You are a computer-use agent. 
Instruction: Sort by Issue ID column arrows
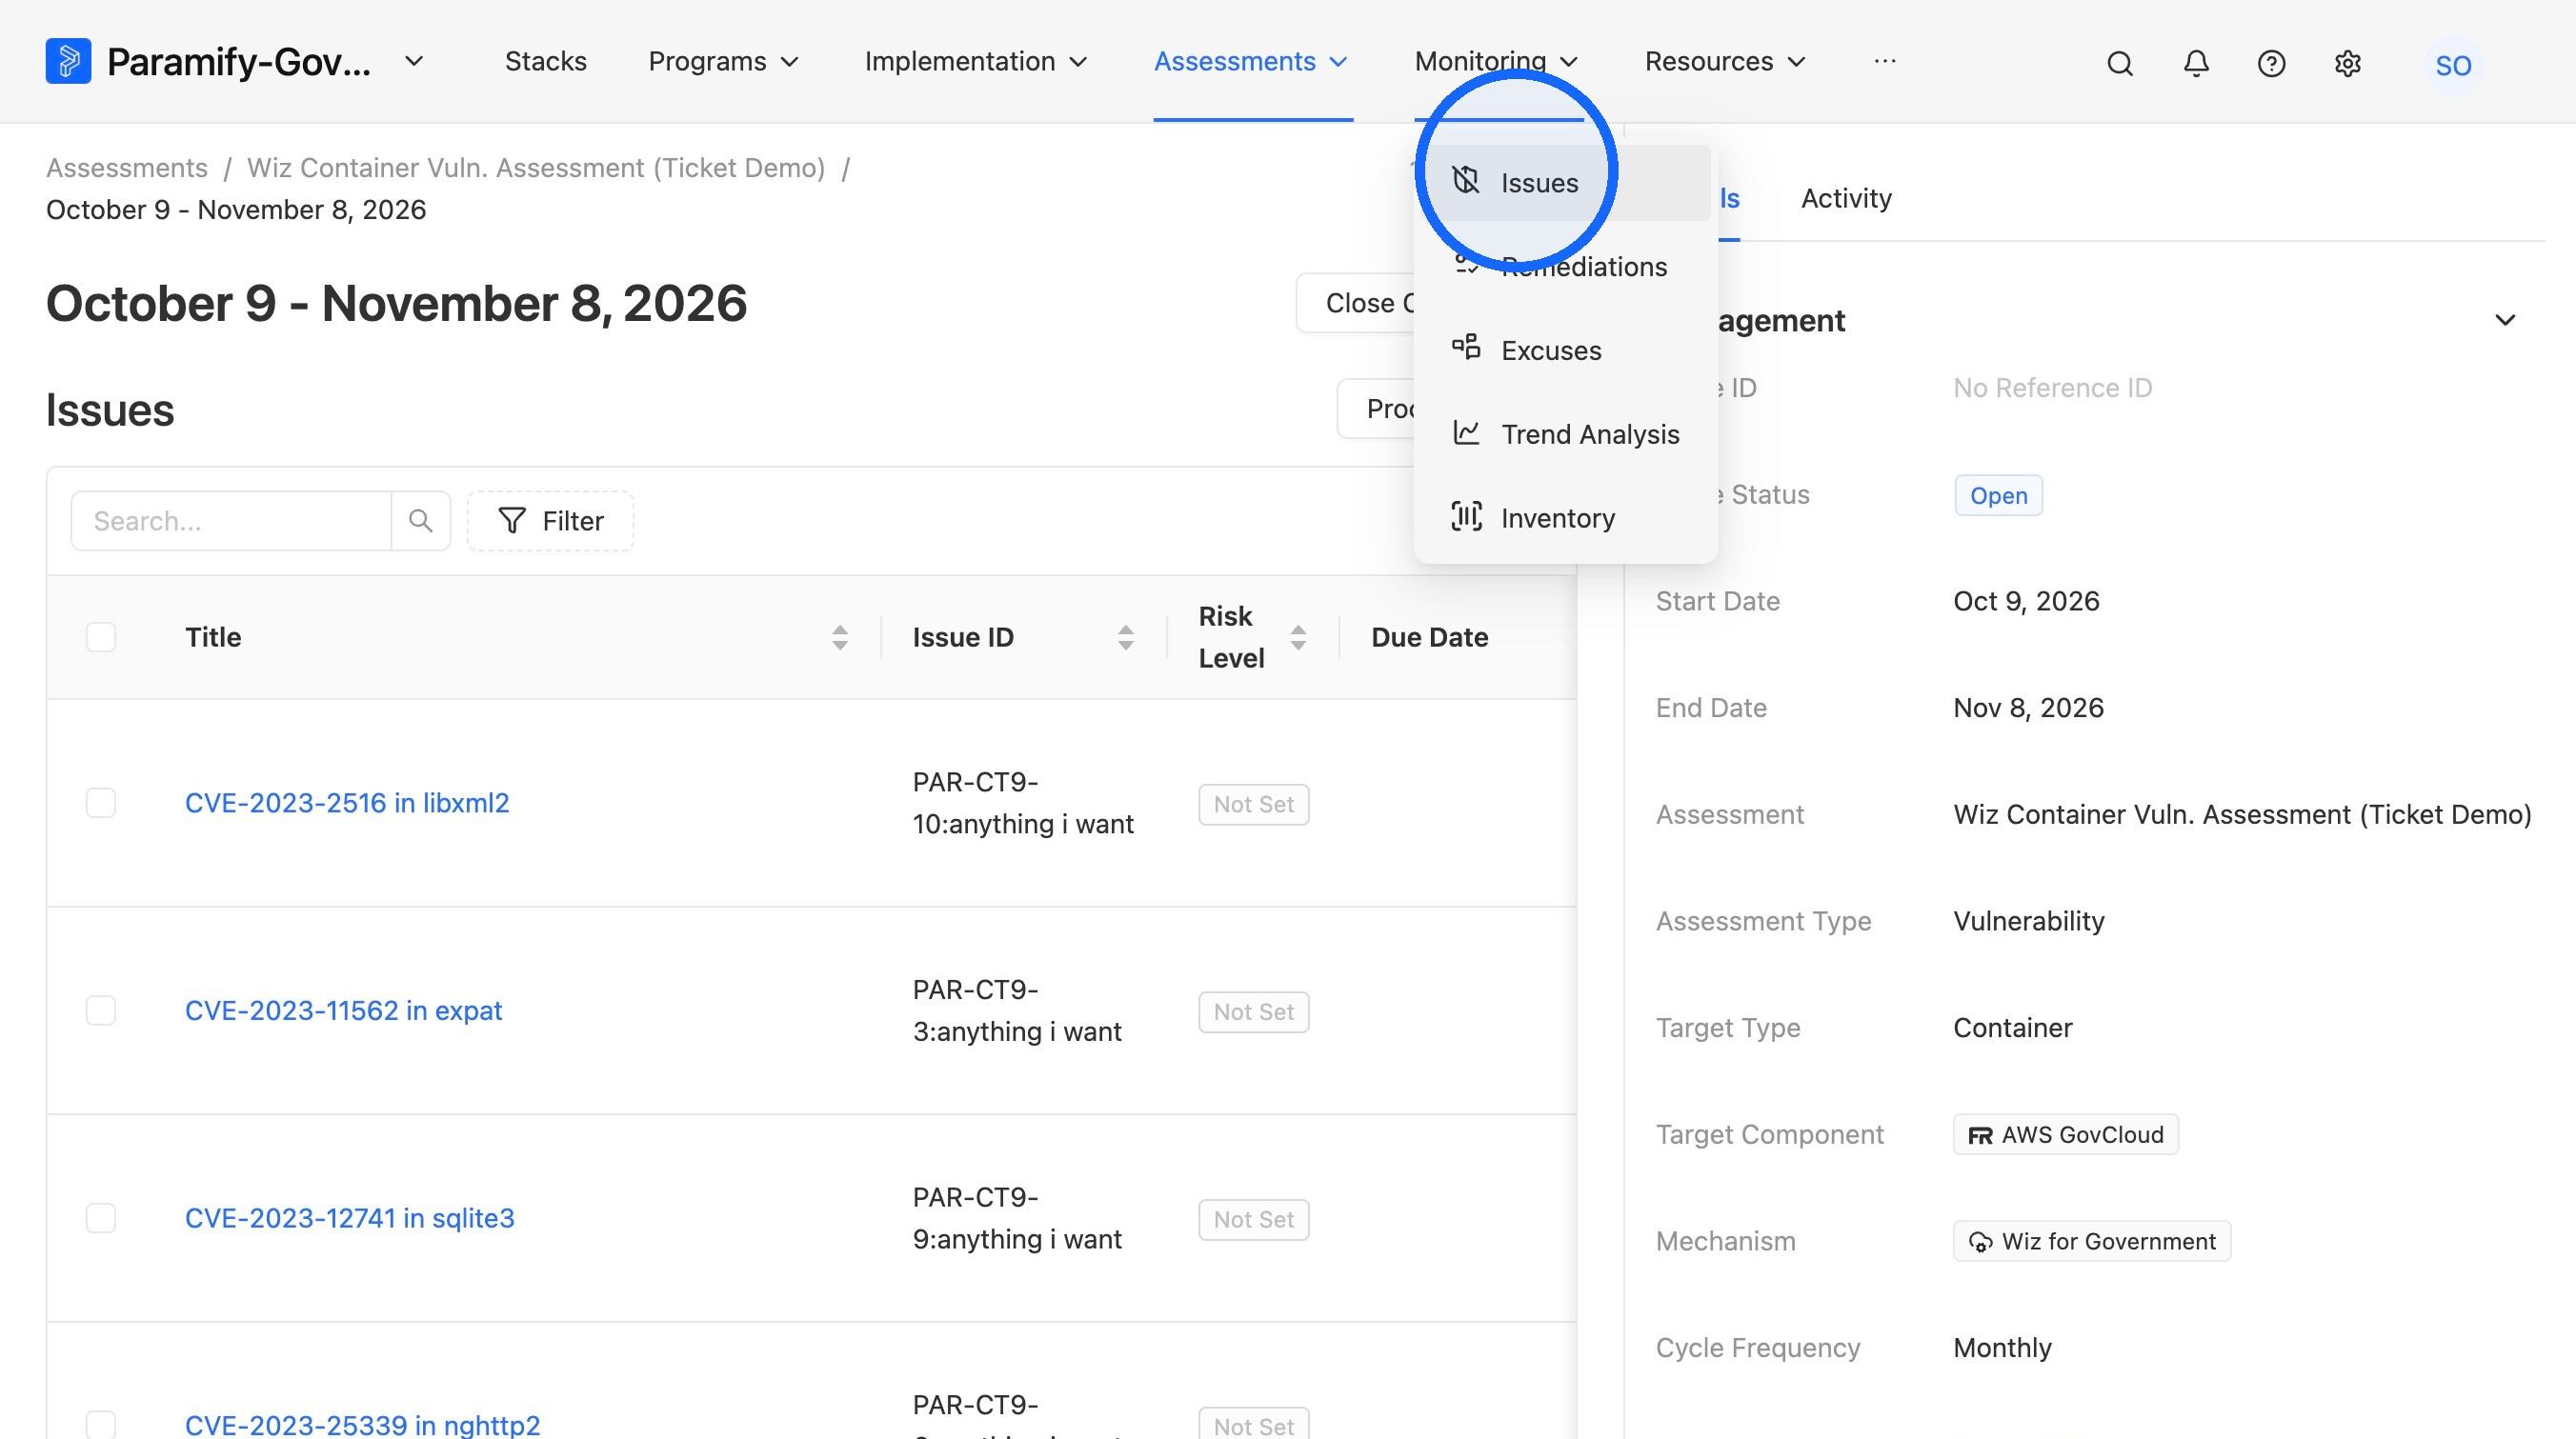coord(1126,637)
